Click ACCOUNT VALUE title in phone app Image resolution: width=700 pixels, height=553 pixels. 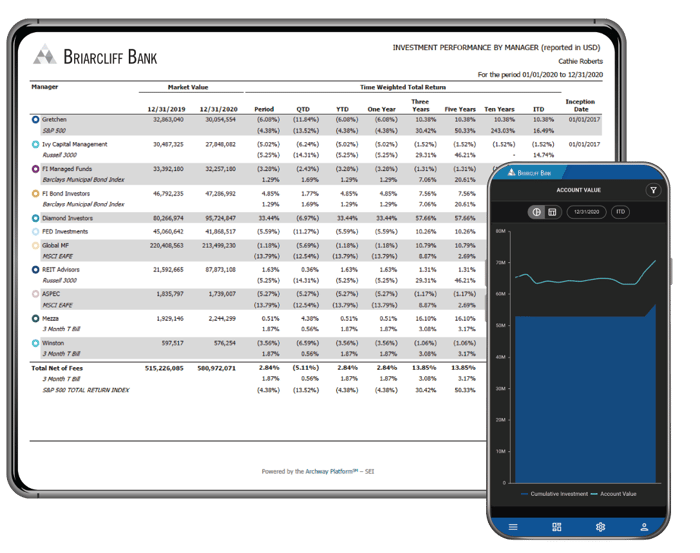tap(579, 190)
